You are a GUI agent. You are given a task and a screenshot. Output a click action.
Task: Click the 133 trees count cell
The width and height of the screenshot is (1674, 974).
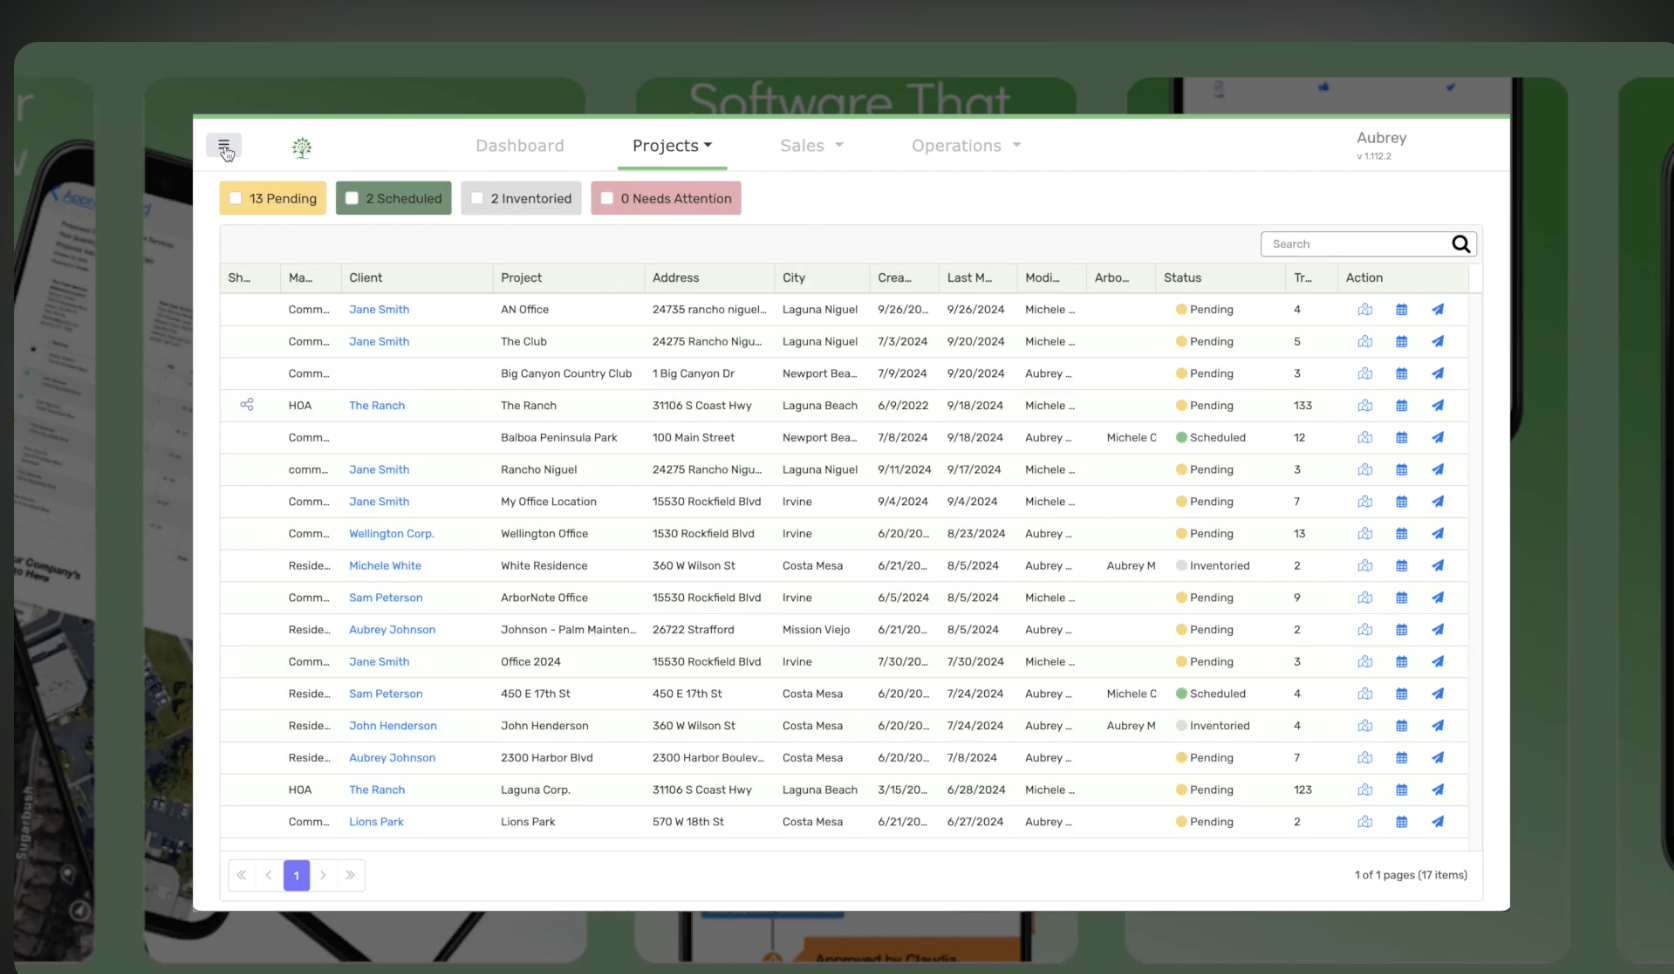1303,406
